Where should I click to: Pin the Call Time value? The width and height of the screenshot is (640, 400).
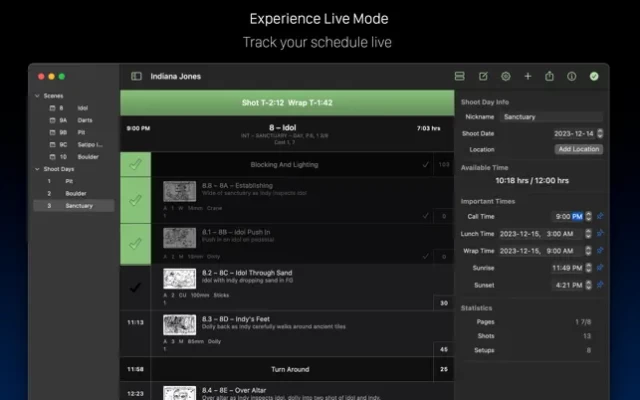[600, 216]
